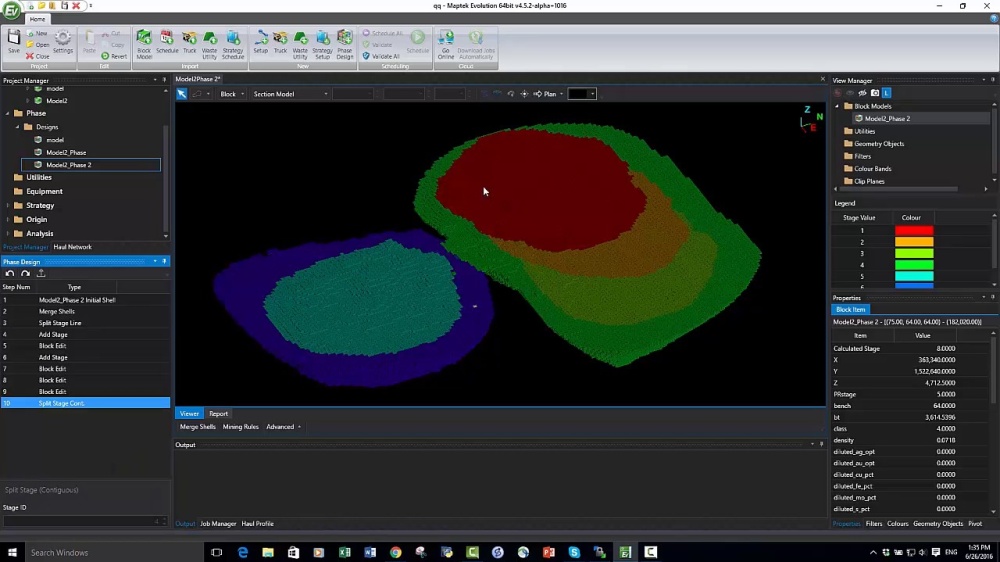The width and height of the screenshot is (1000, 562).
Task: Toggle the Legend L button in View Manager
Action: (886, 93)
